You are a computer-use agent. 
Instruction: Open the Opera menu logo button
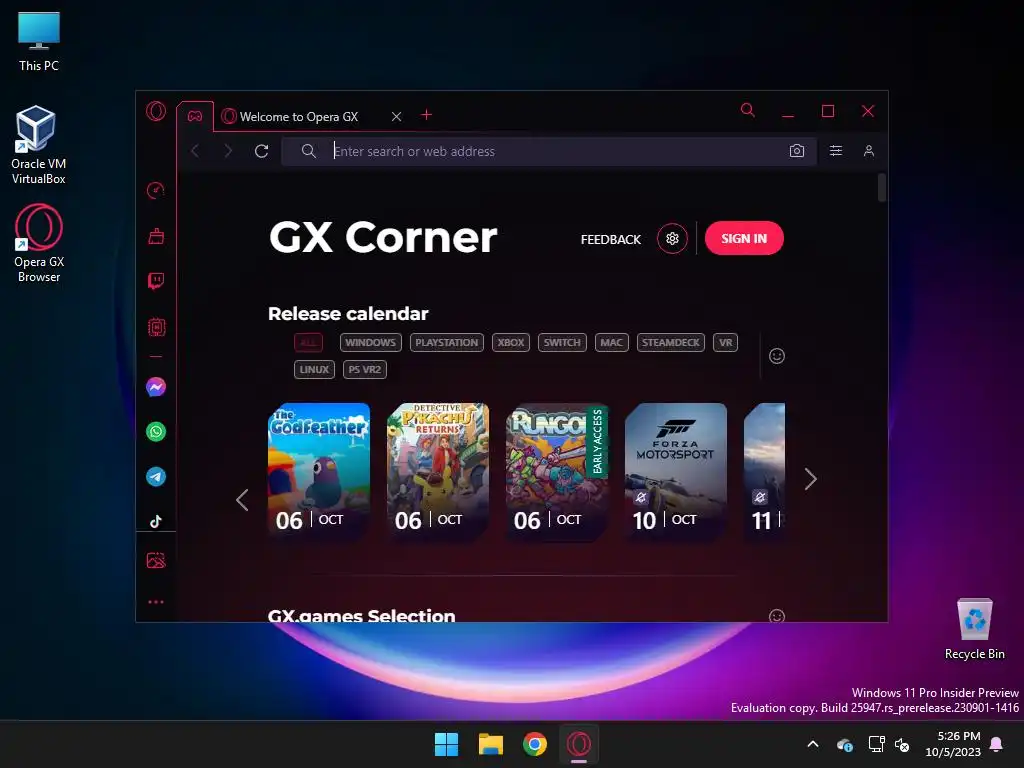[x=155, y=111]
